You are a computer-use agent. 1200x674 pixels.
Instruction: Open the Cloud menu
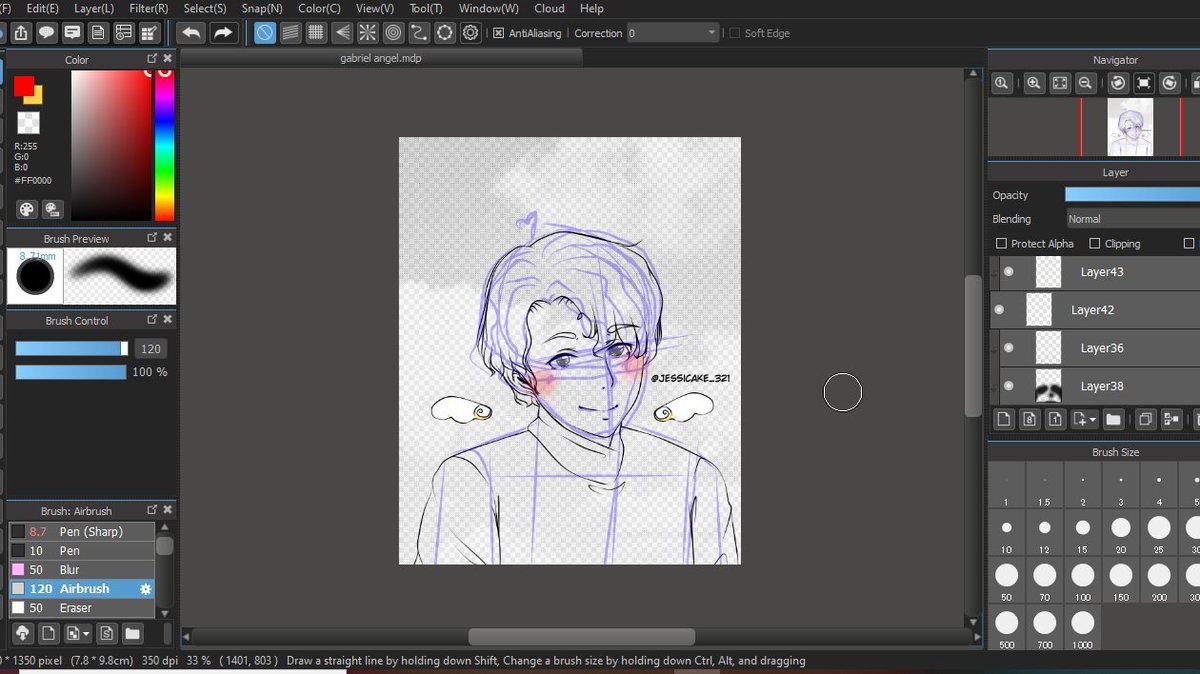(x=549, y=8)
